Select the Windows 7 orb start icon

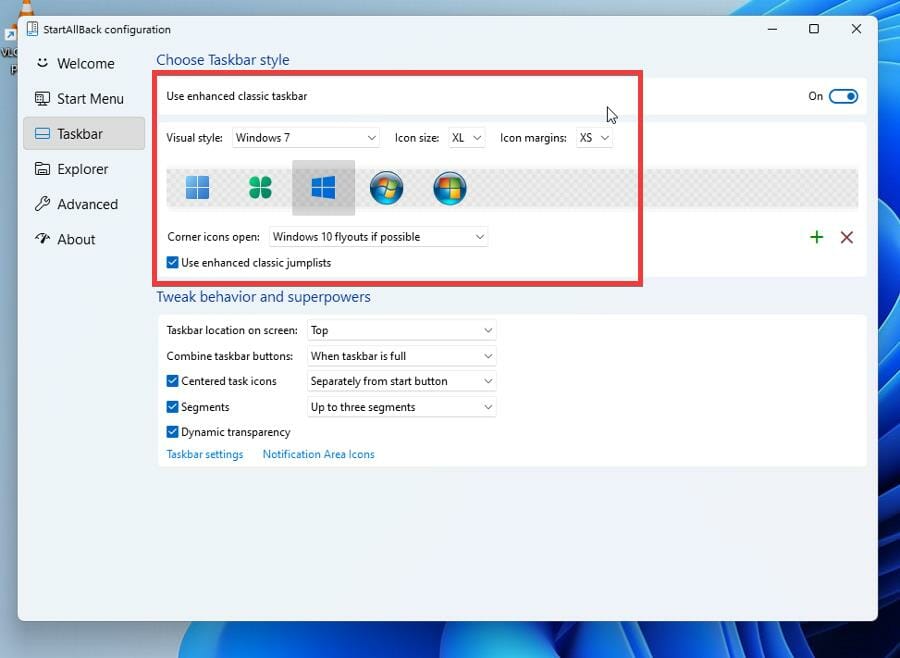point(386,188)
